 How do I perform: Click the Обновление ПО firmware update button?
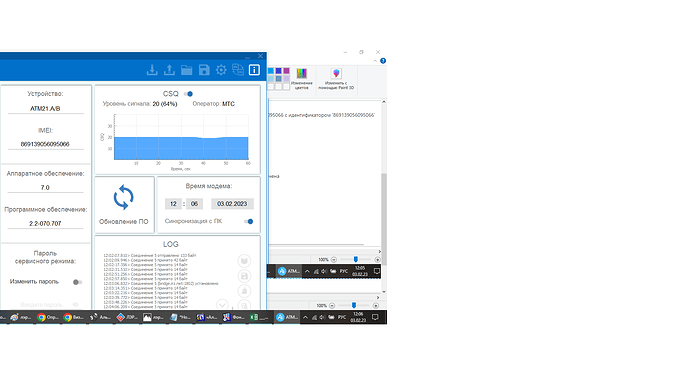click(x=124, y=205)
